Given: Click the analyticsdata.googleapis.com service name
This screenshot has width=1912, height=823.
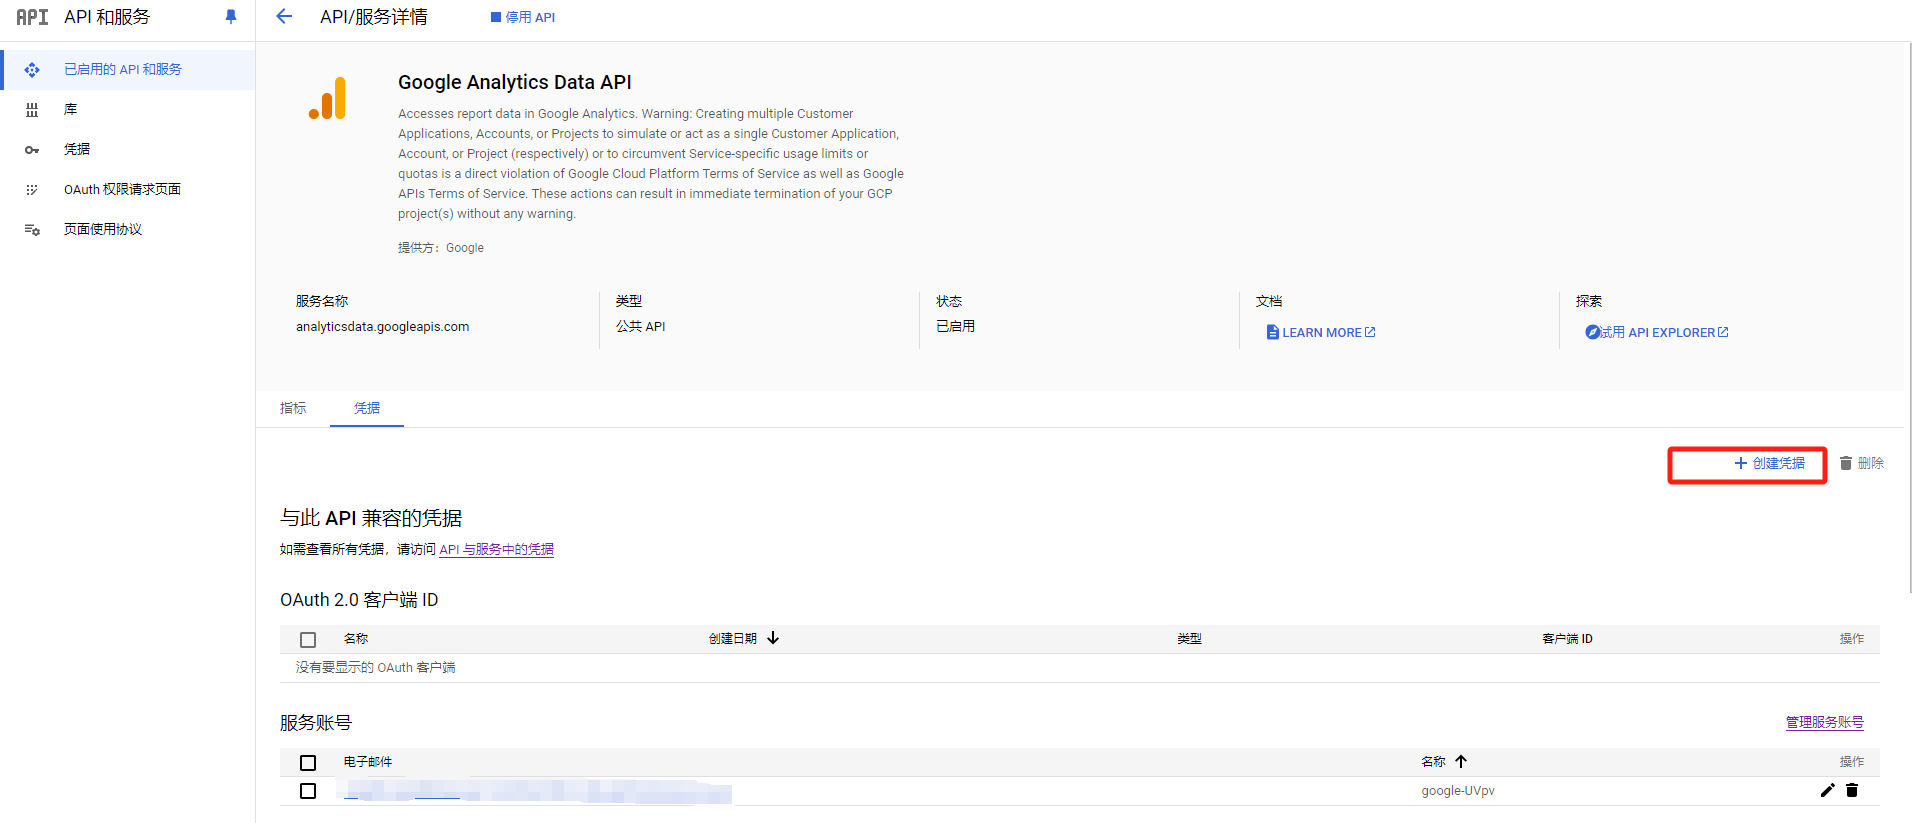Looking at the screenshot, I should [382, 326].
